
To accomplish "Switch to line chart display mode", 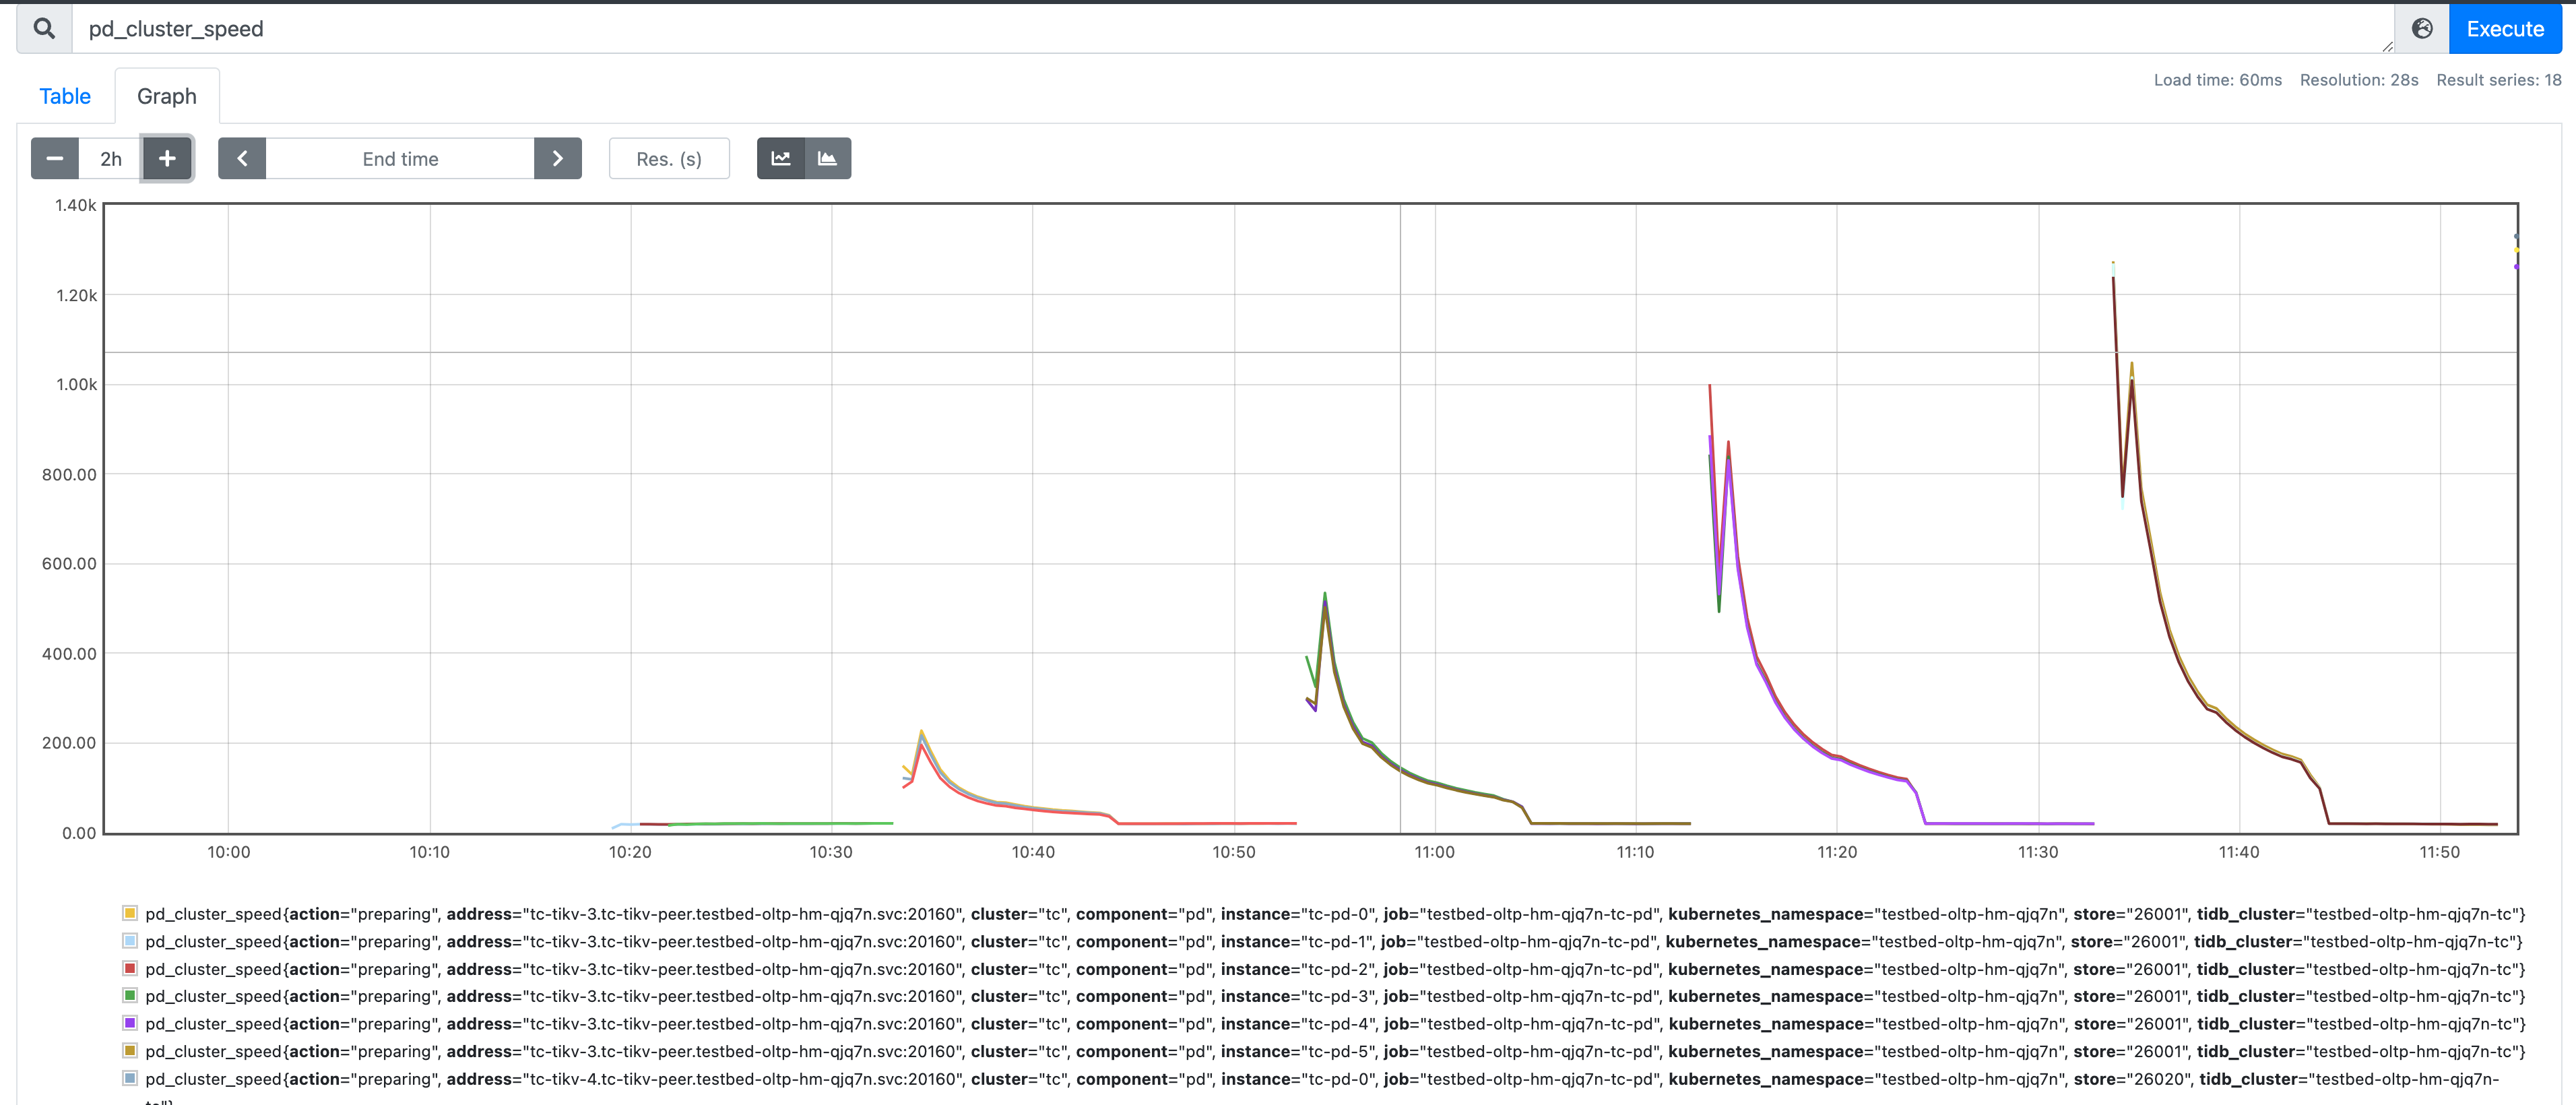I will click(781, 159).
